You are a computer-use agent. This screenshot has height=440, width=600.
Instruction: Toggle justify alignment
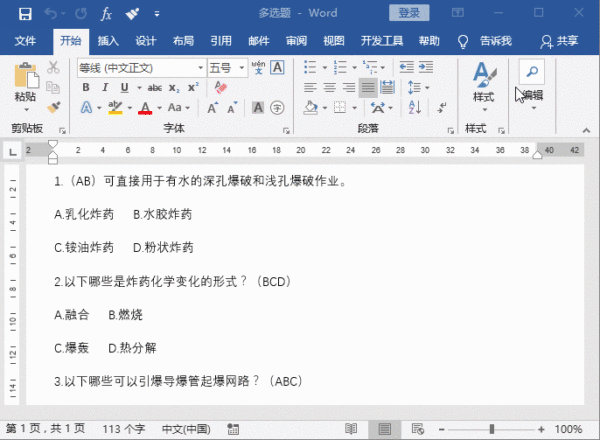pos(368,88)
